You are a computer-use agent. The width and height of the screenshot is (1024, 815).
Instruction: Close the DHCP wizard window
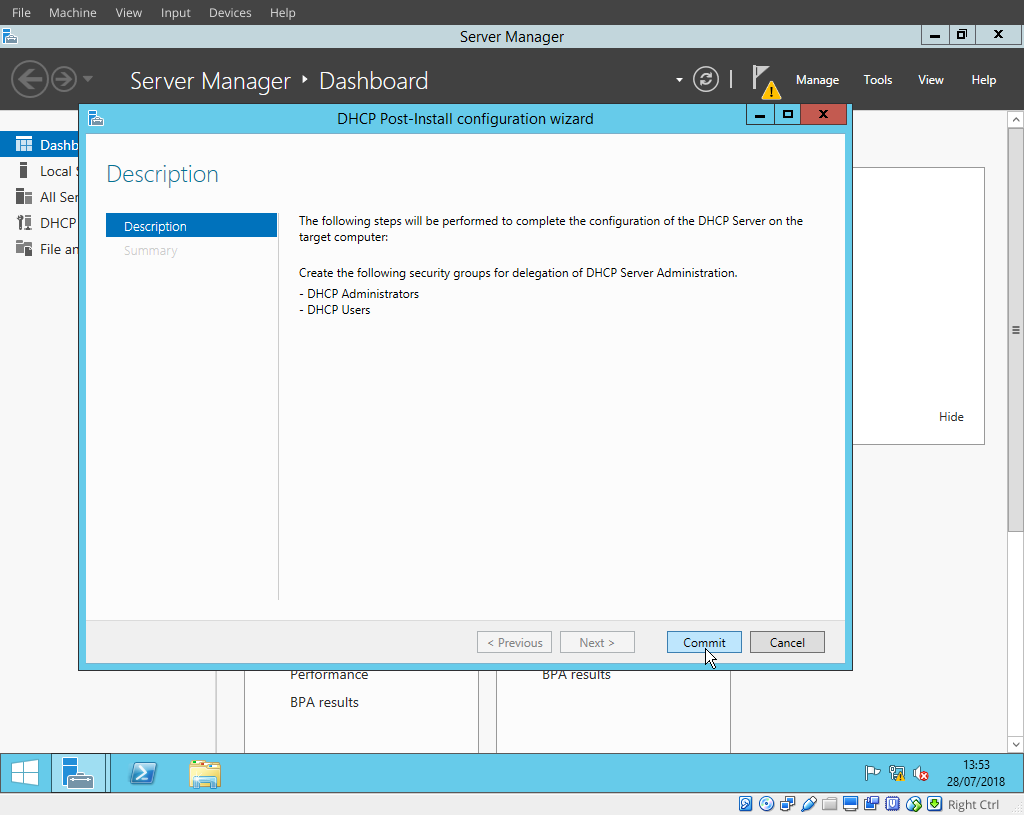pyautogui.click(x=824, y=115)
